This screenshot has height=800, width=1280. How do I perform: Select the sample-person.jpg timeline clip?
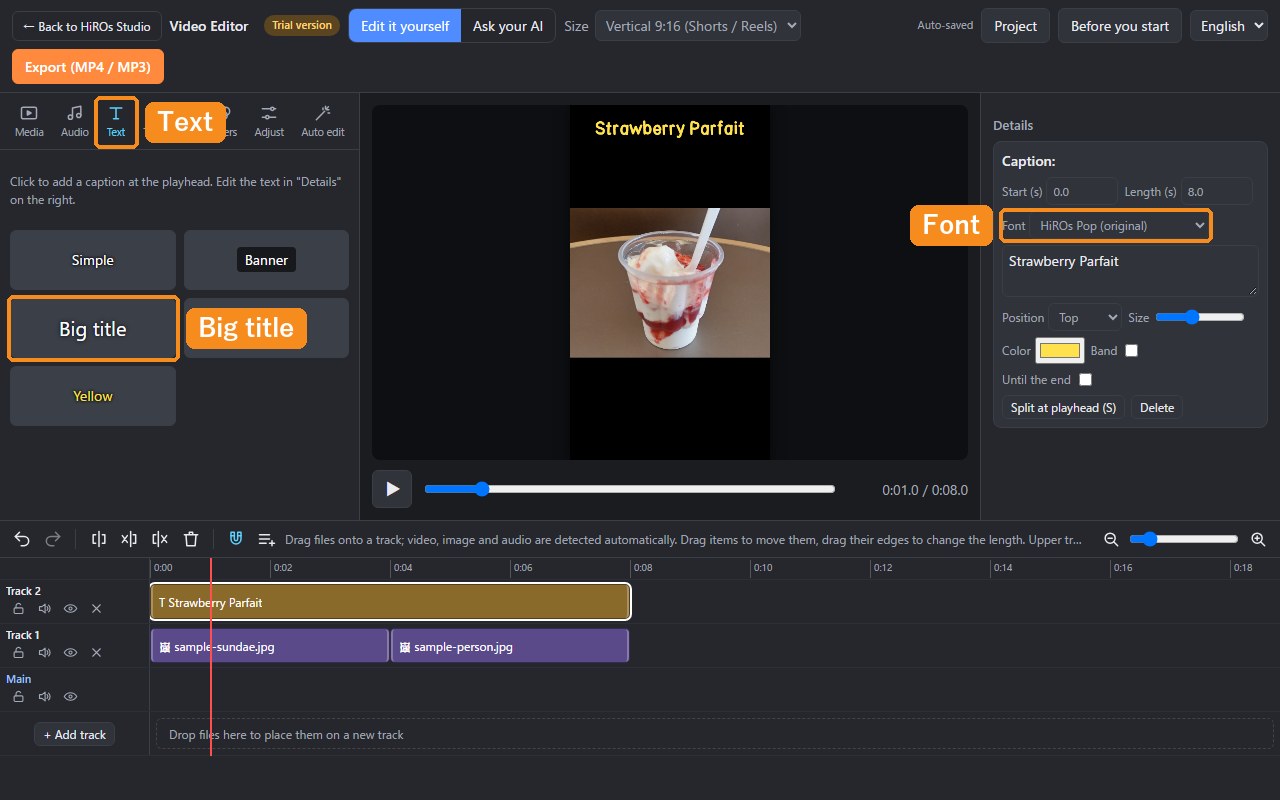coord(510,647)
